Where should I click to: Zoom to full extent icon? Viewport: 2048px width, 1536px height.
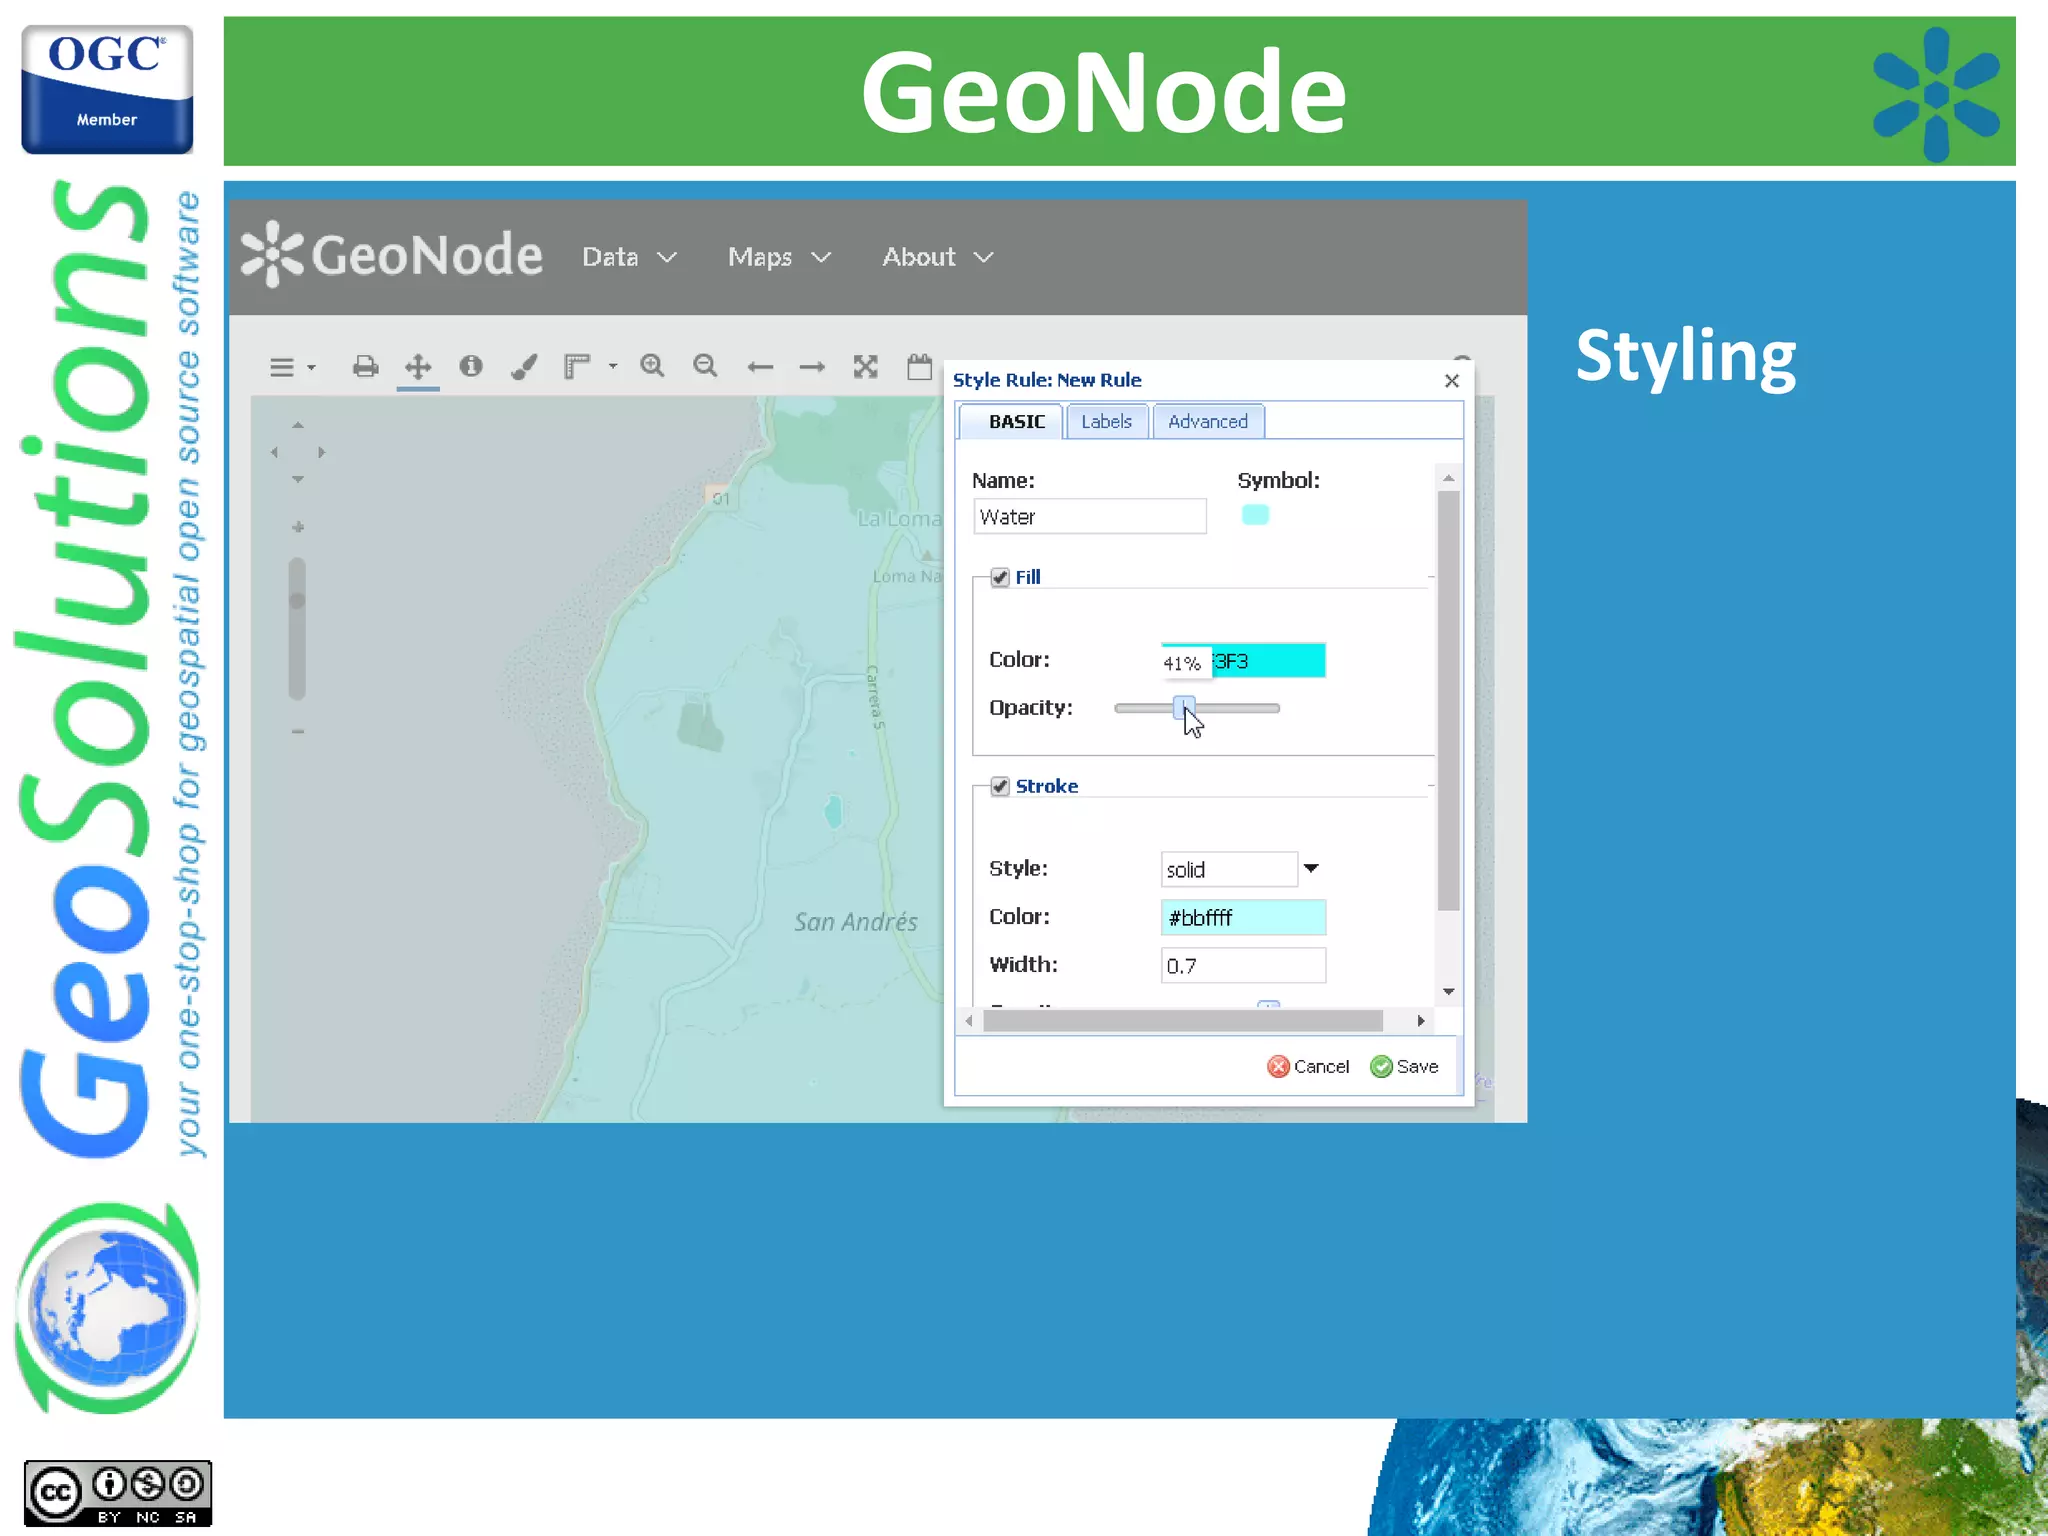866,366
